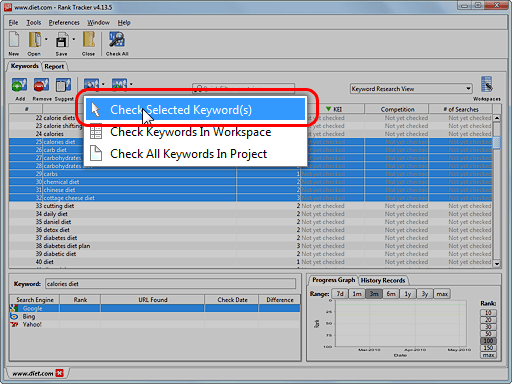Select the keyword row 'diabetes diet plan'

point(251,246)
